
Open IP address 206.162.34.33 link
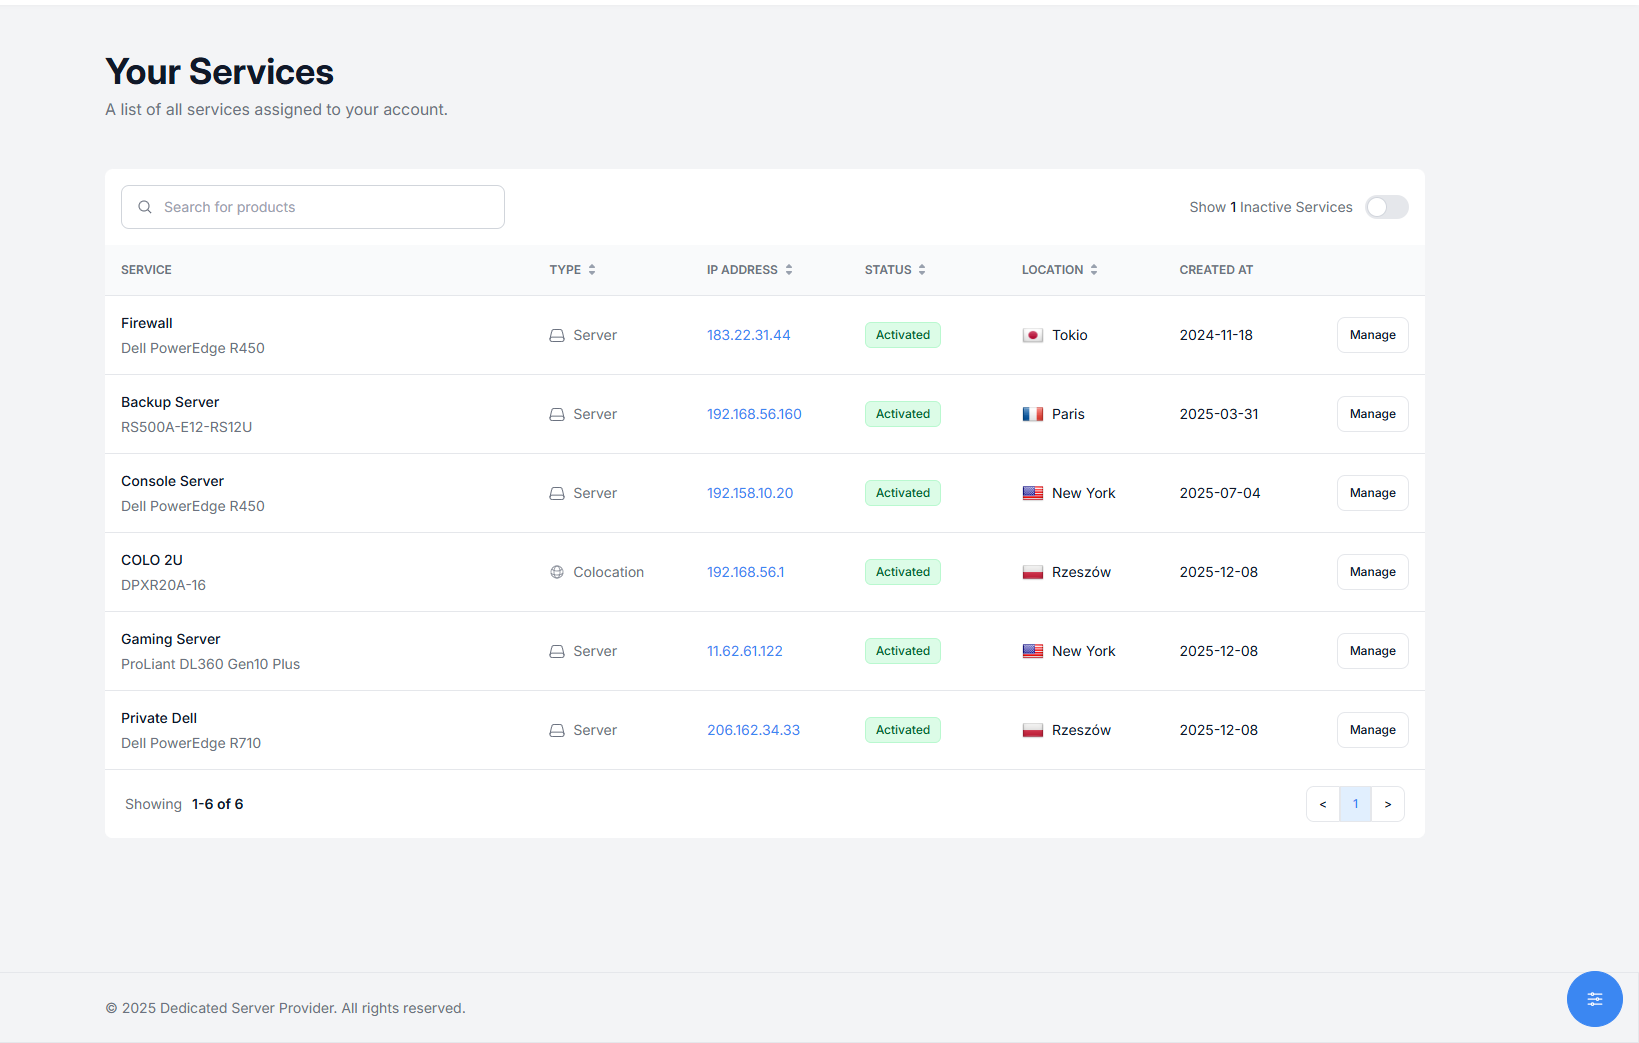click(x=753, y=730)
